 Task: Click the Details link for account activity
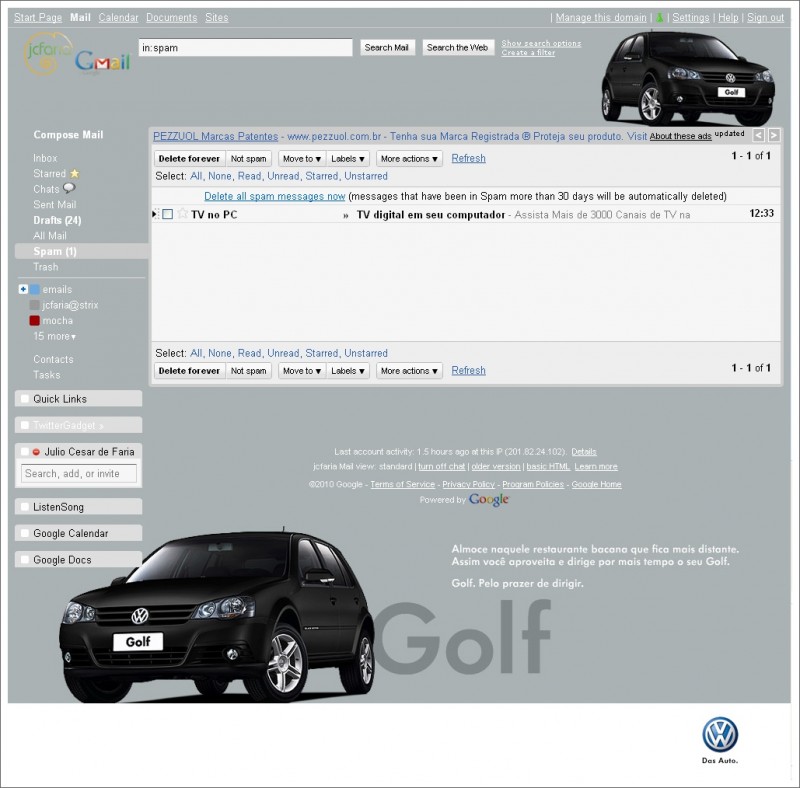point(584,452)
